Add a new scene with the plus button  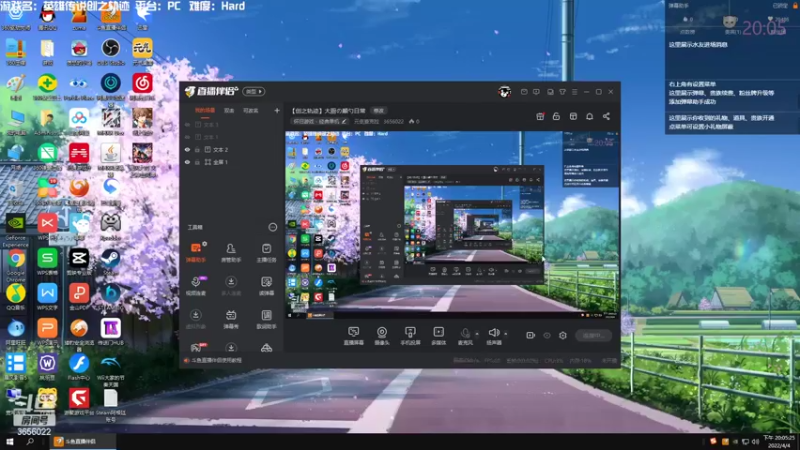tap(277, 110)
